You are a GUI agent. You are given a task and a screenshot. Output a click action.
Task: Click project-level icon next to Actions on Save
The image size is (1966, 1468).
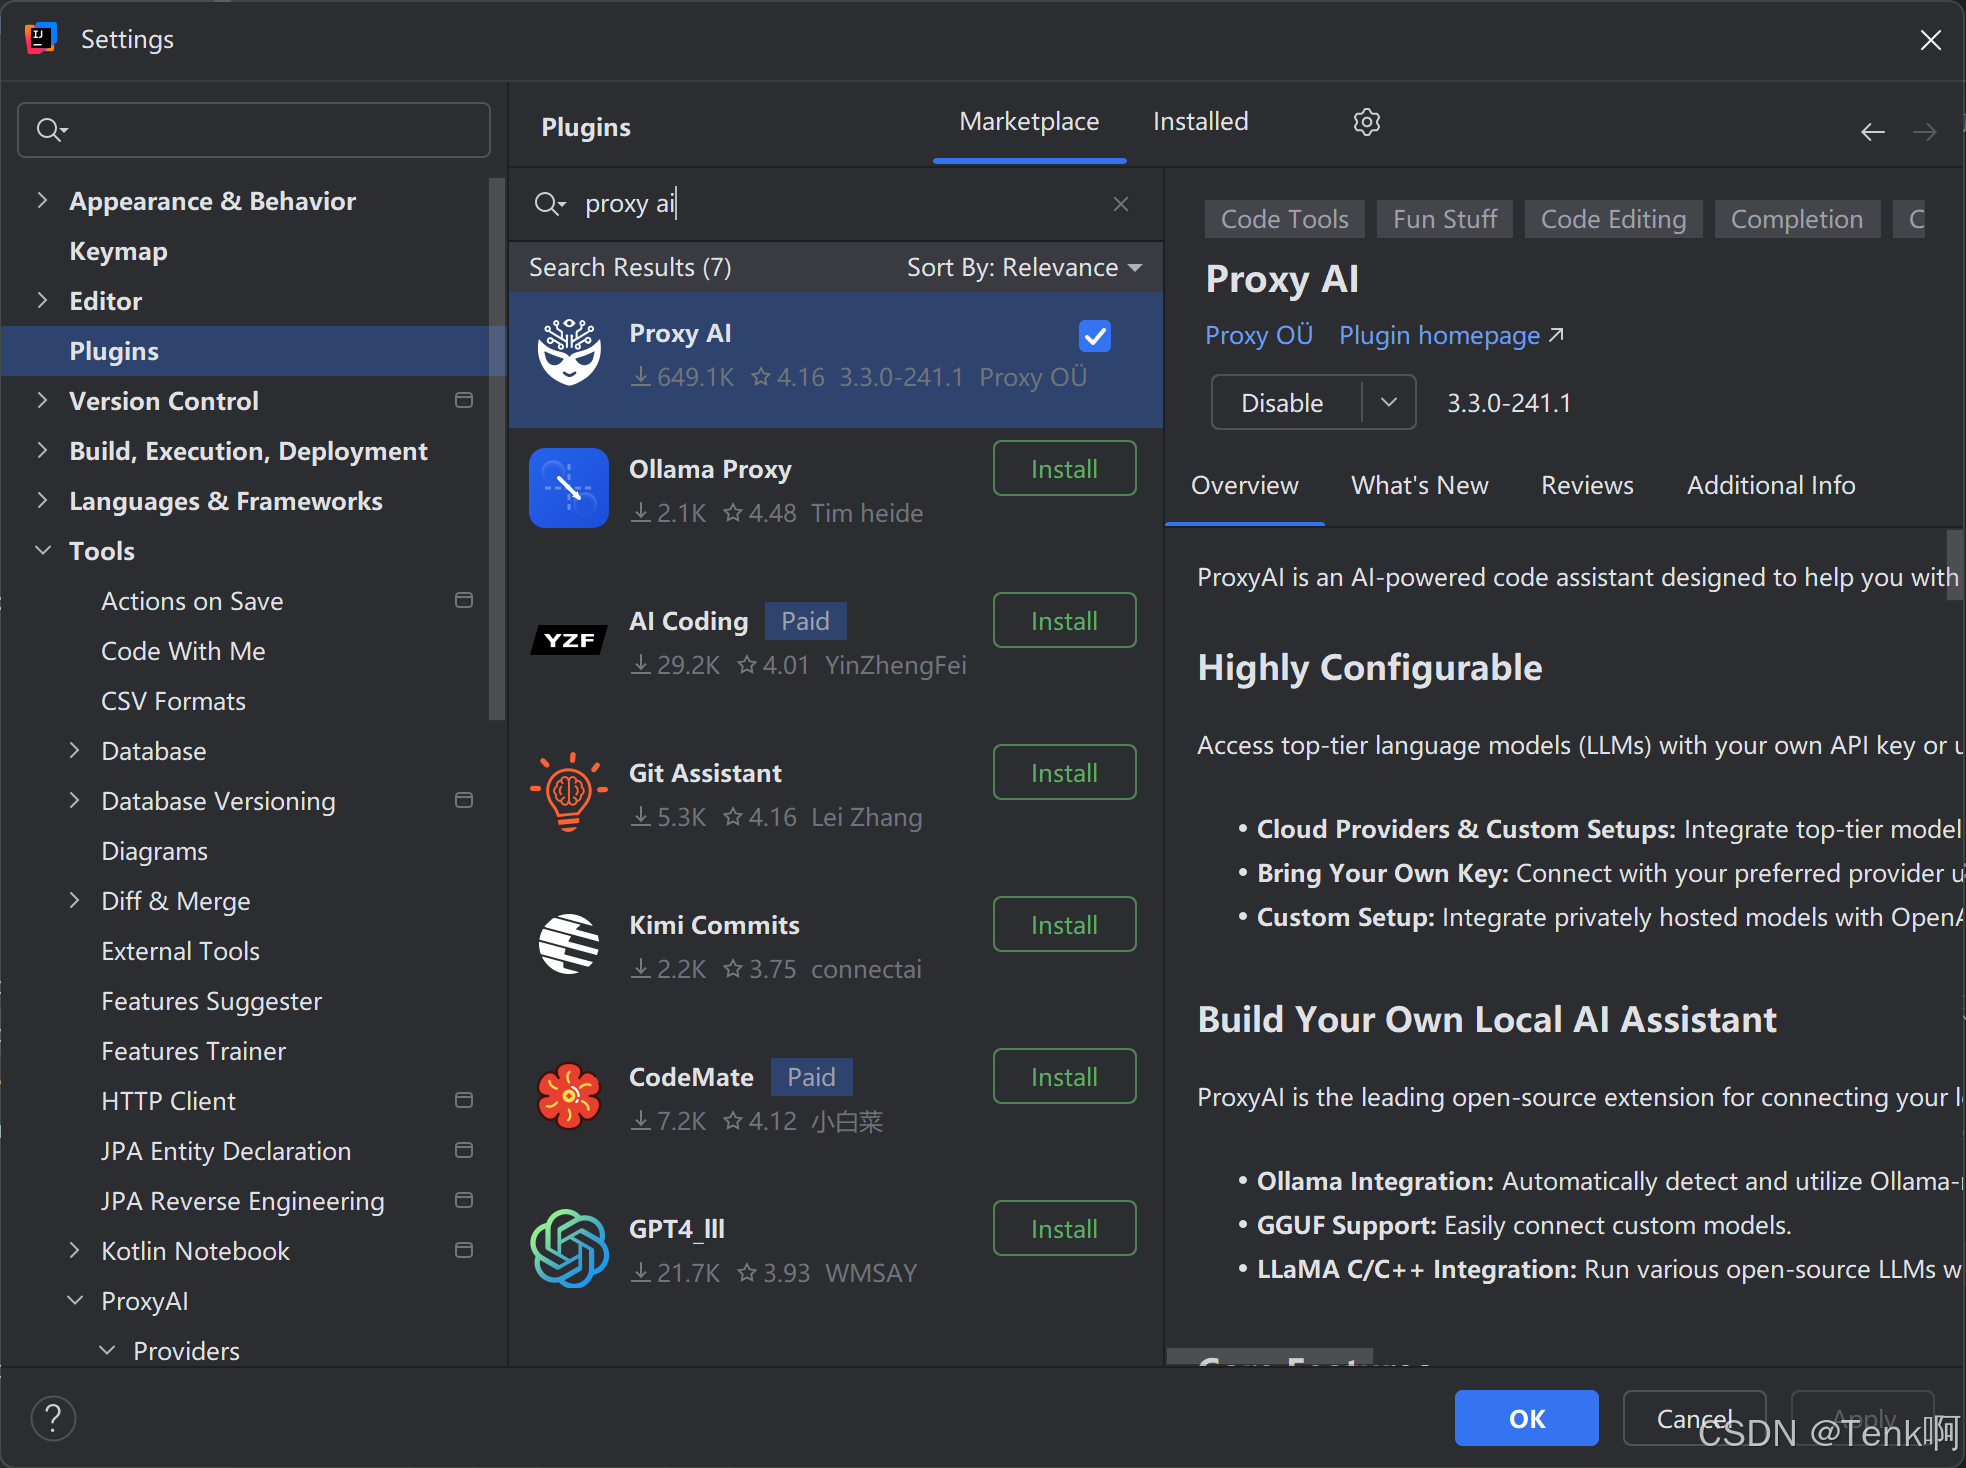pyautogui.click(x=464, y=600)
